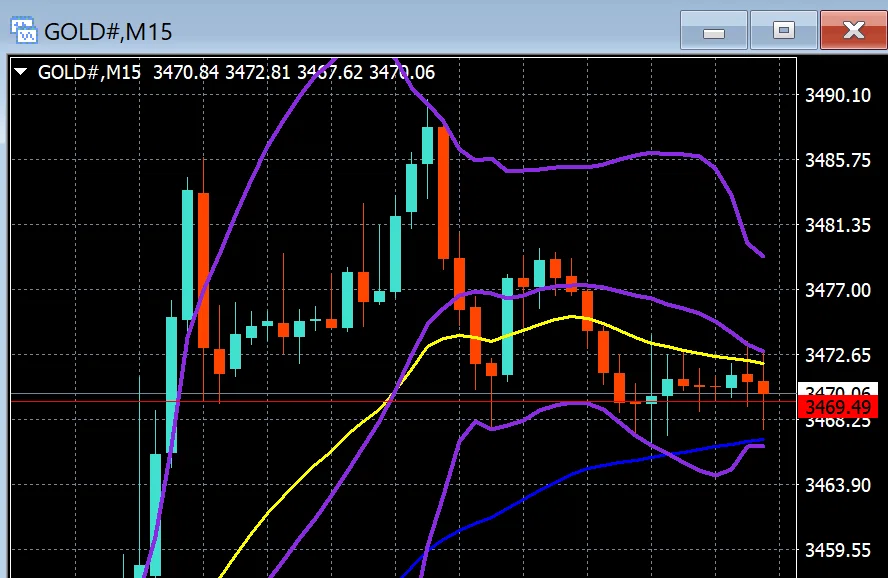Click the 3477.00 level on price scale
This screenshot has height=578, width=888.
(x=838, y=290)
